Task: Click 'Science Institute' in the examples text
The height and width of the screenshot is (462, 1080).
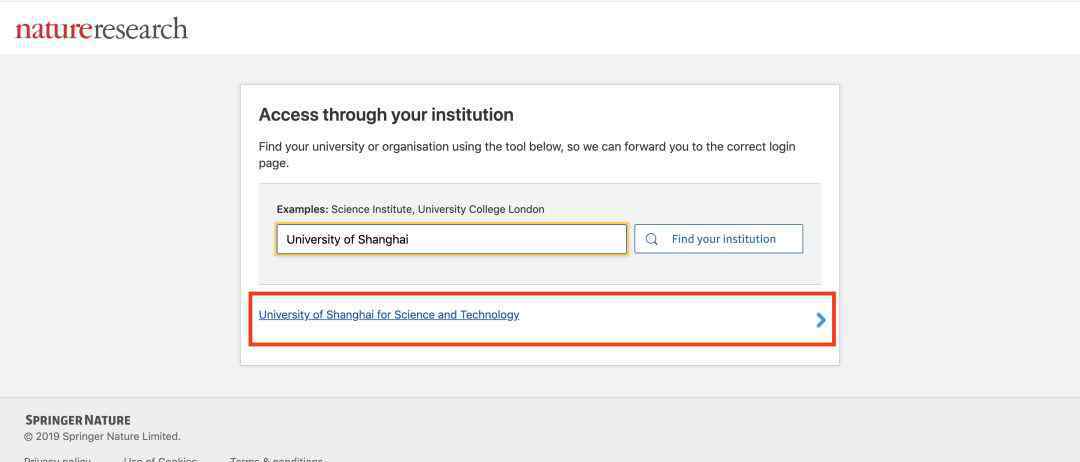Action: pyautogui.click(x=371, y=209)
